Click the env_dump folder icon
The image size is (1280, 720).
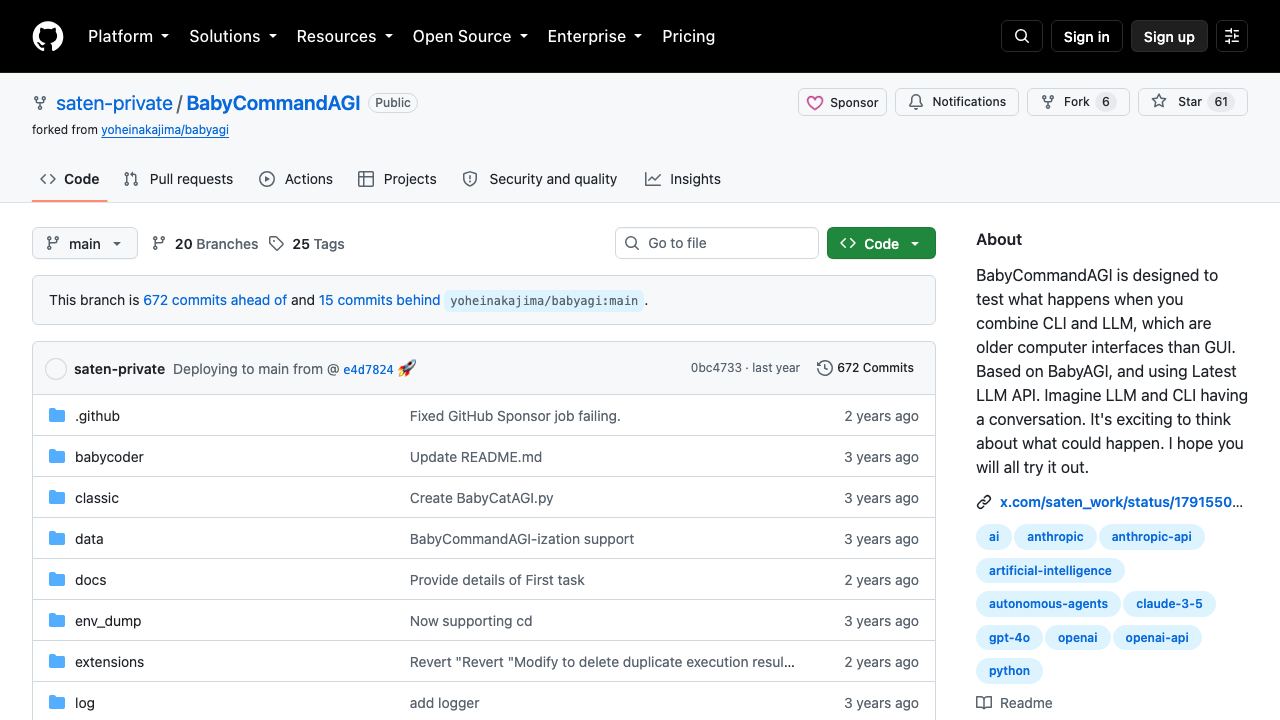tap(57, 621)
